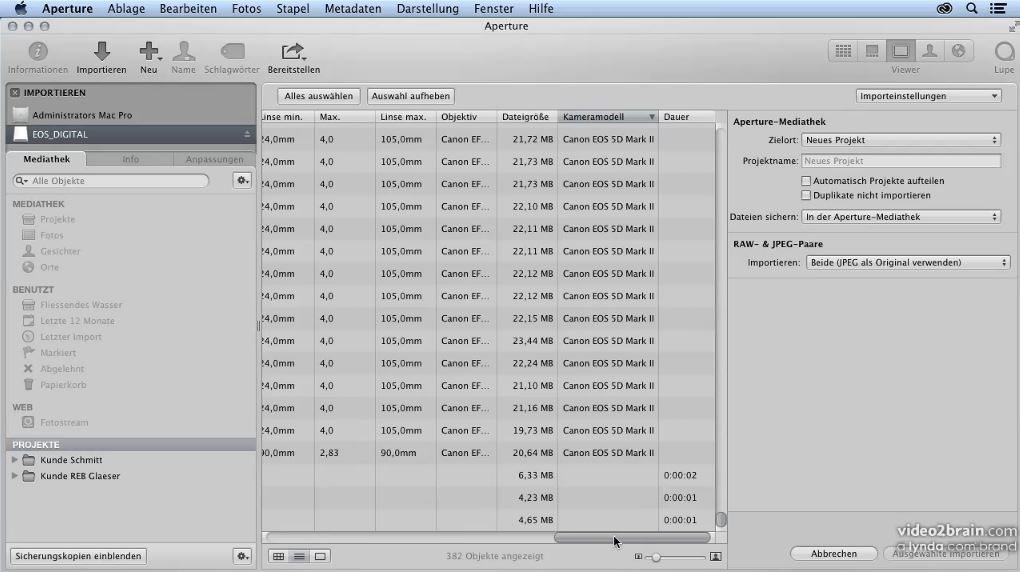1020x572 pixels.
Task: Switch to the Info tab
Action: tap(130, 159)
